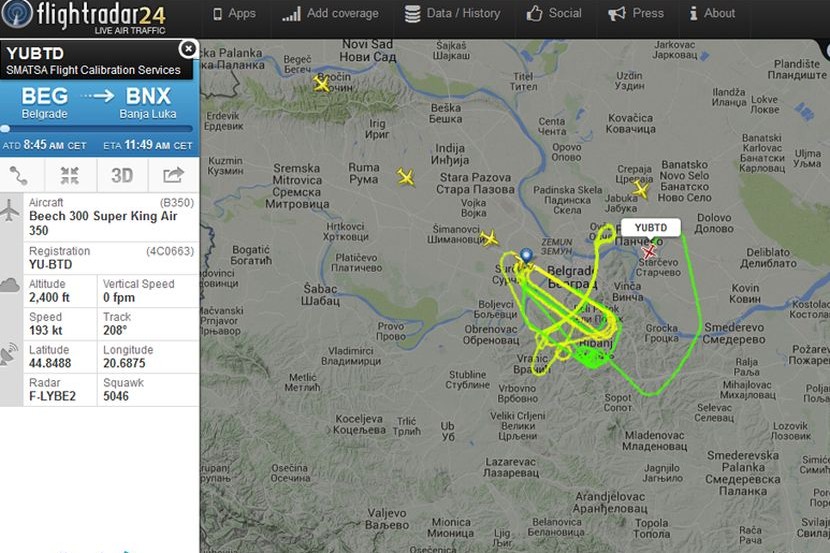Select the yellow aircraft near Crepaja
830x553 pixels.
[x=641, y=189]
